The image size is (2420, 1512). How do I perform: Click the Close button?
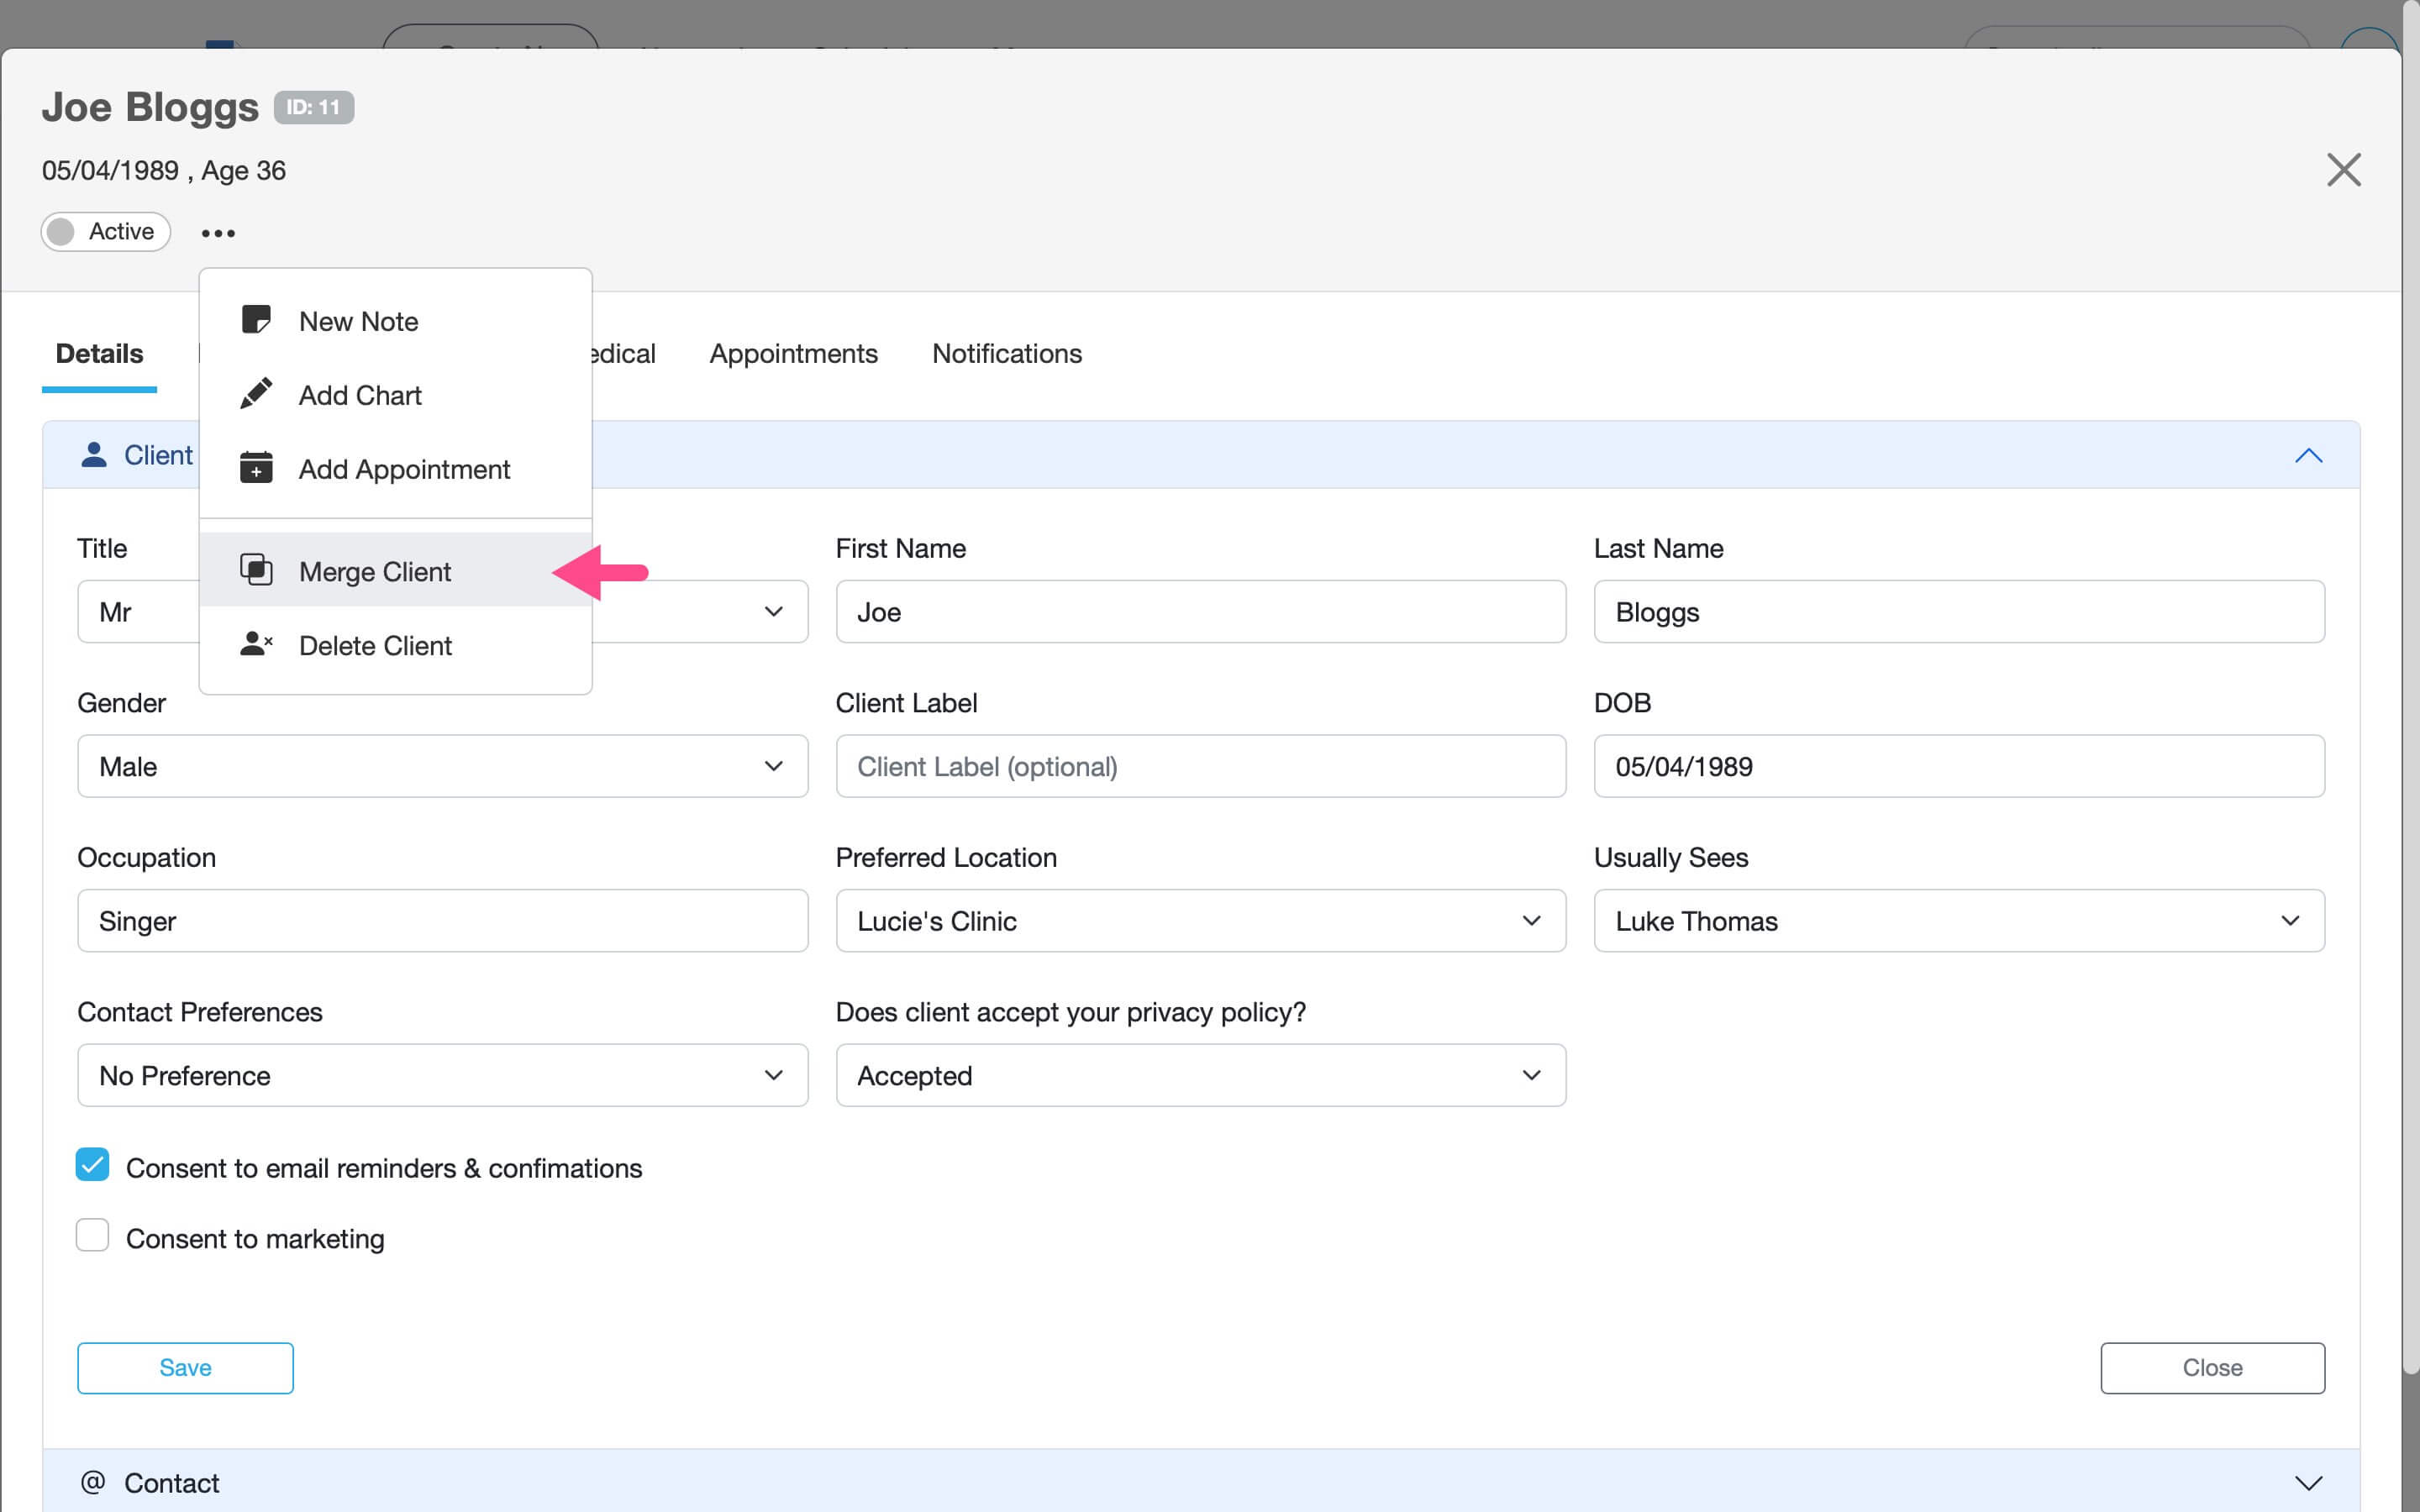[2212, 1367]
